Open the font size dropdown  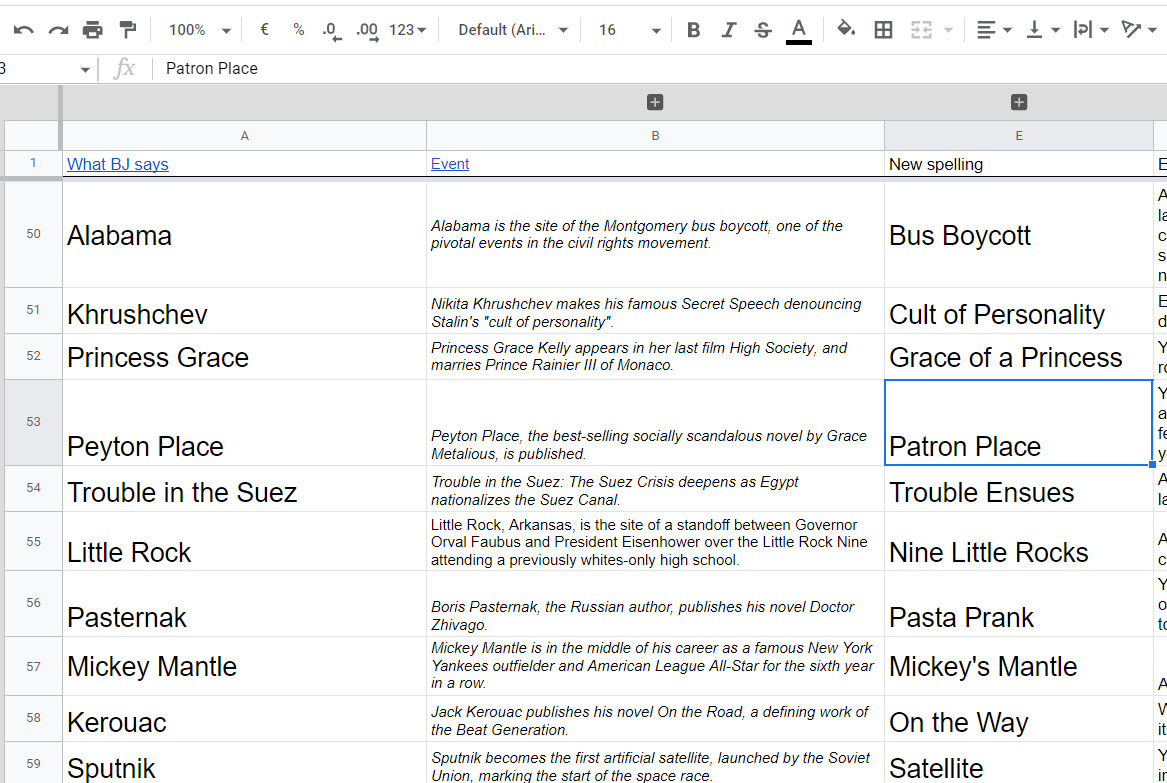tap(630, 30)
